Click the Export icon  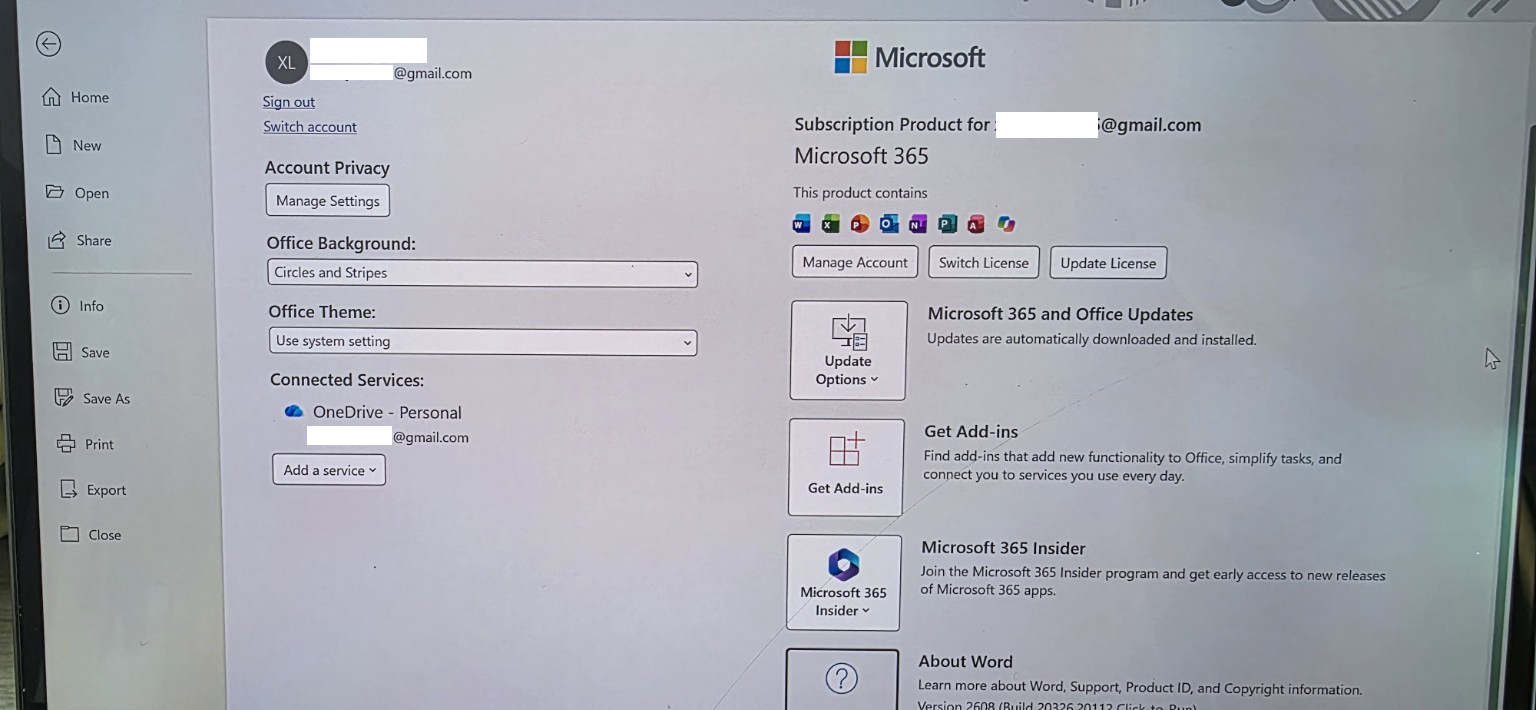[69, 489]
